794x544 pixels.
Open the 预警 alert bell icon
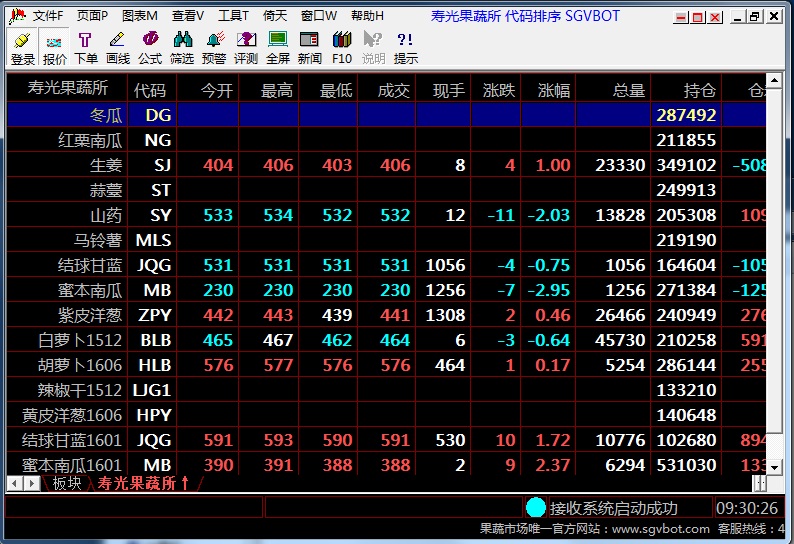[214, 47]
